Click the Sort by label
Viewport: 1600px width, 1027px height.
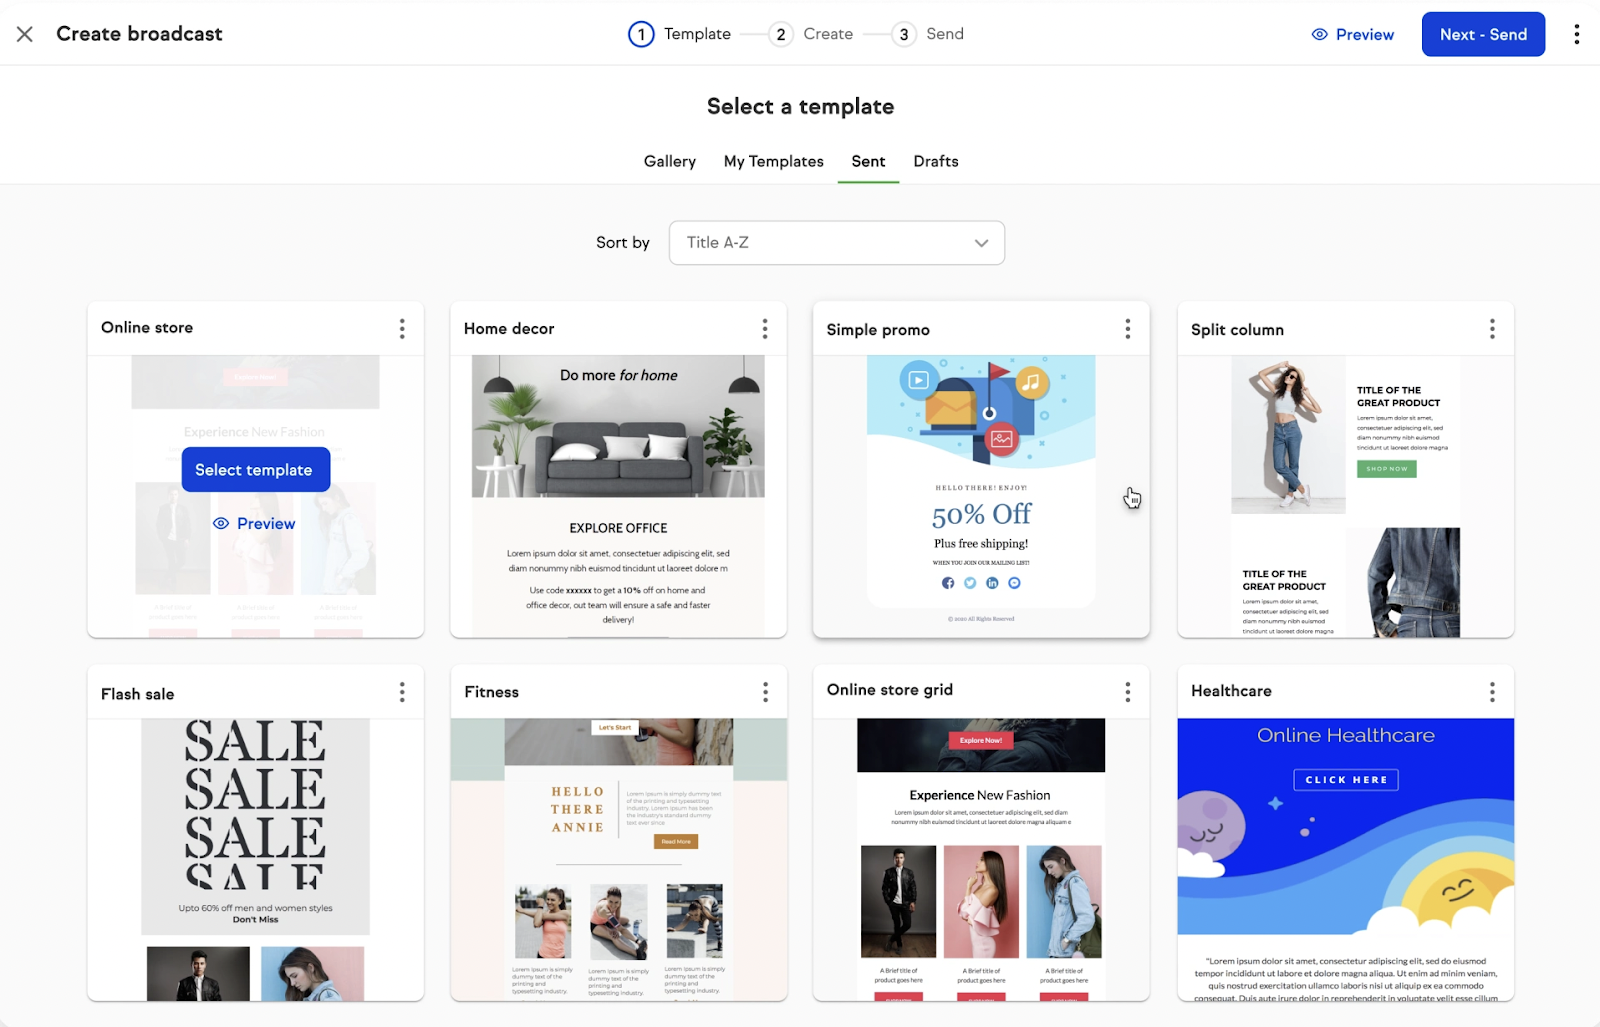[622, 243]
